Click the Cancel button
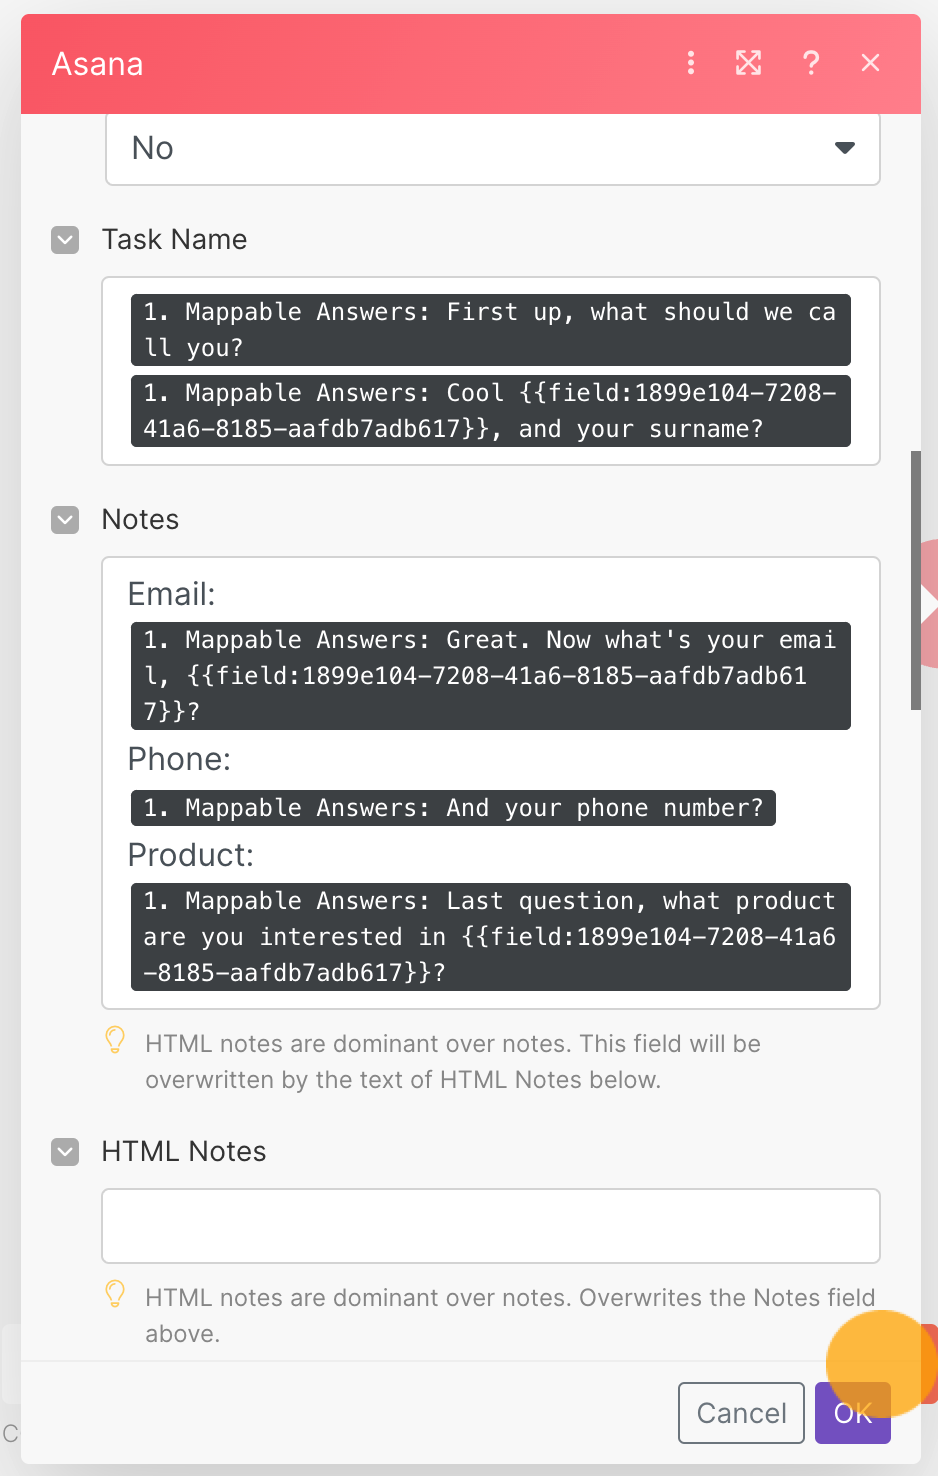Viewport: 938px width, 1476px height. pos(741,1413)
